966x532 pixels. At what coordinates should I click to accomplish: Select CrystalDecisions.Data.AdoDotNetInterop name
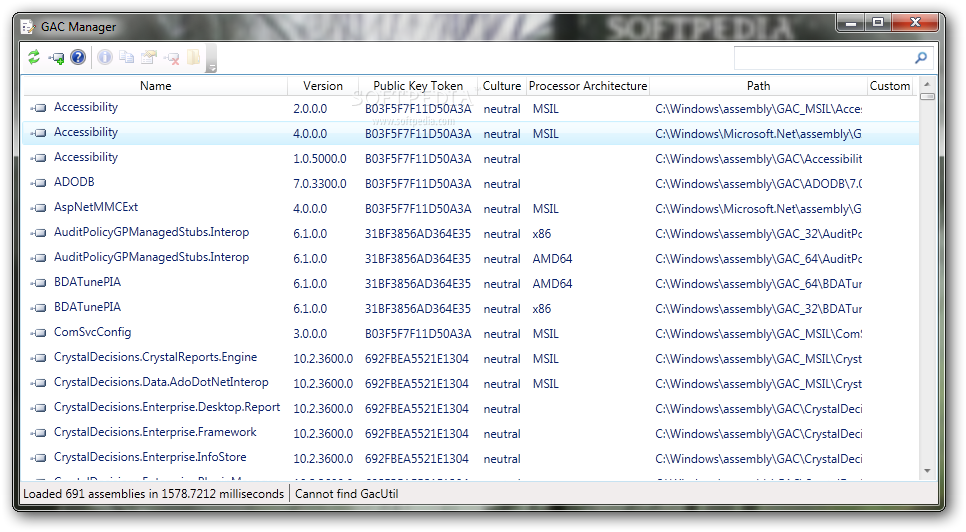161,382
